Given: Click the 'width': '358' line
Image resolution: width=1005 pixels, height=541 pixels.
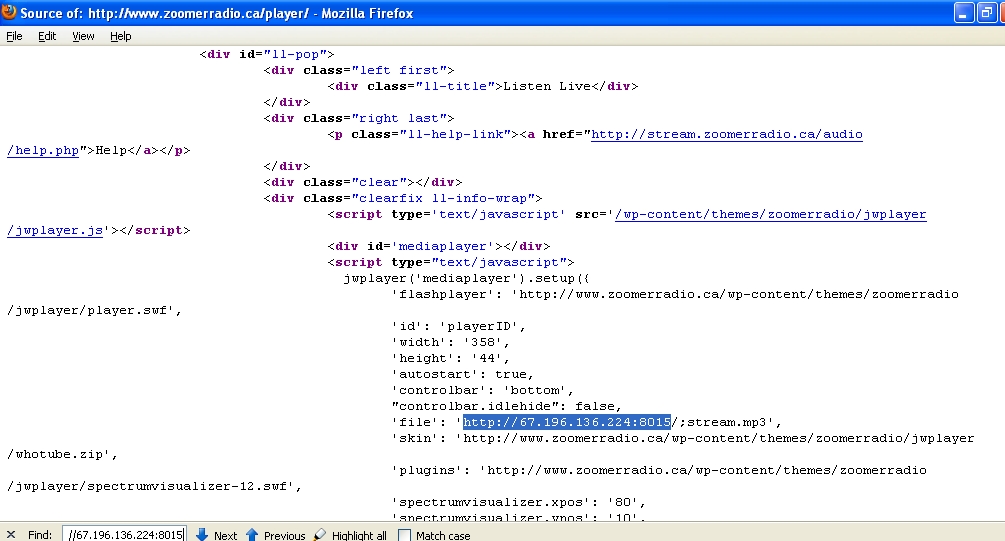Looking at the screenshot, I should coord(451,342).
